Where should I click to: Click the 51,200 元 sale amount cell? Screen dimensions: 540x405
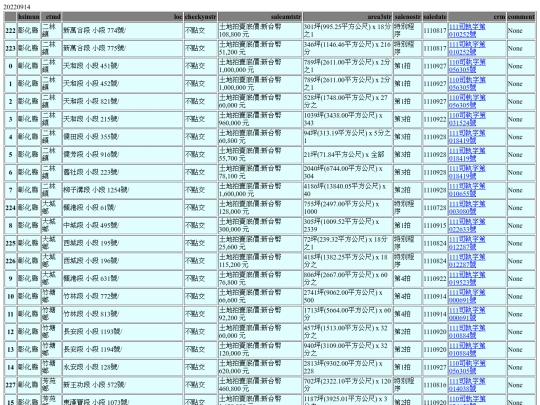click(260, 49)
